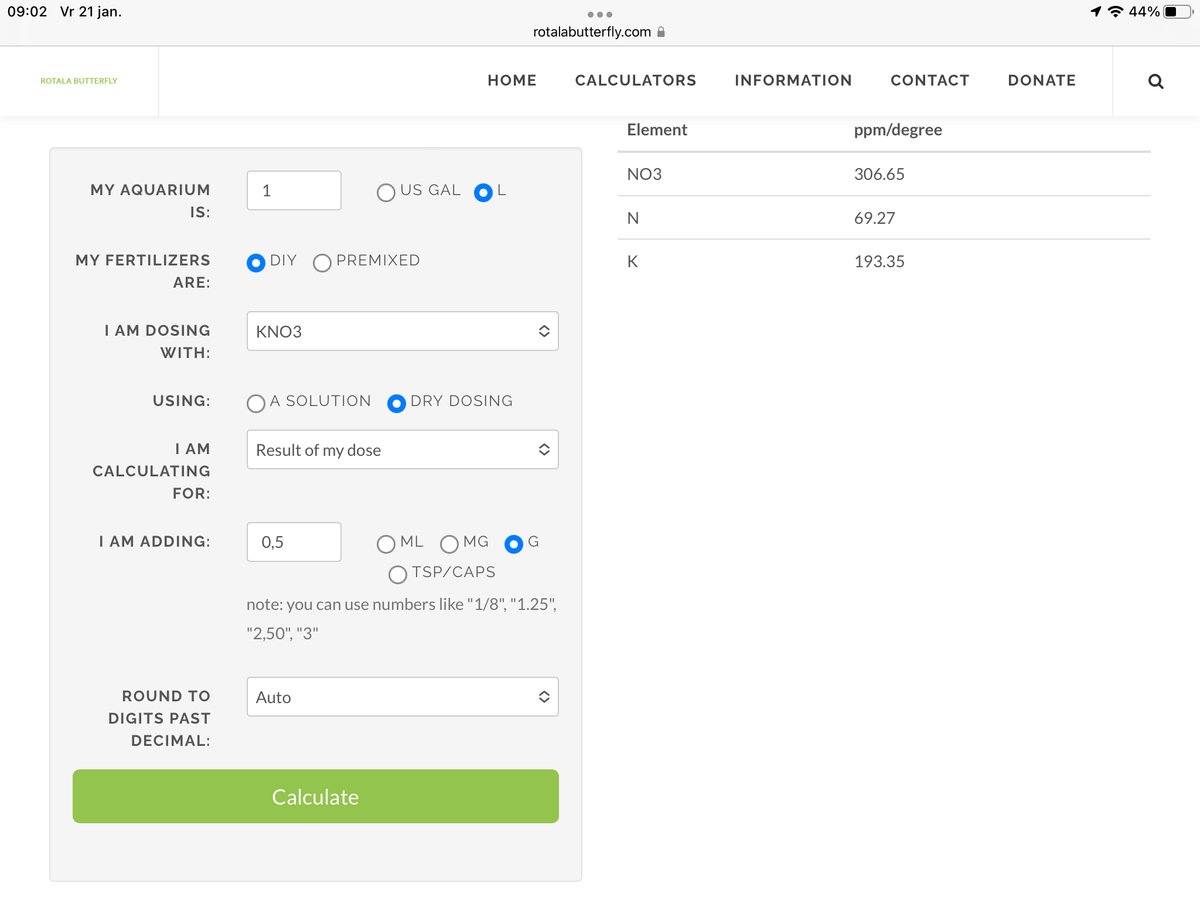Open the DONATE page link
Screen dimensions: 1200x900
(x=1041, y=81)
